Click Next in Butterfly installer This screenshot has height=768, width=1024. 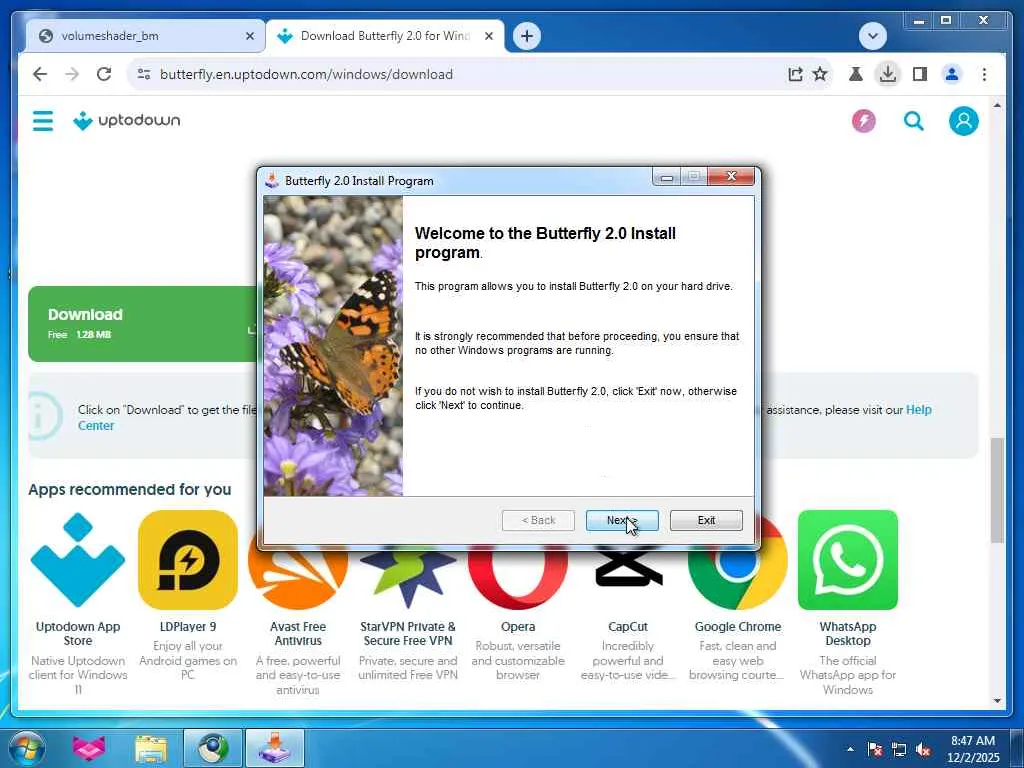[622, 520]
